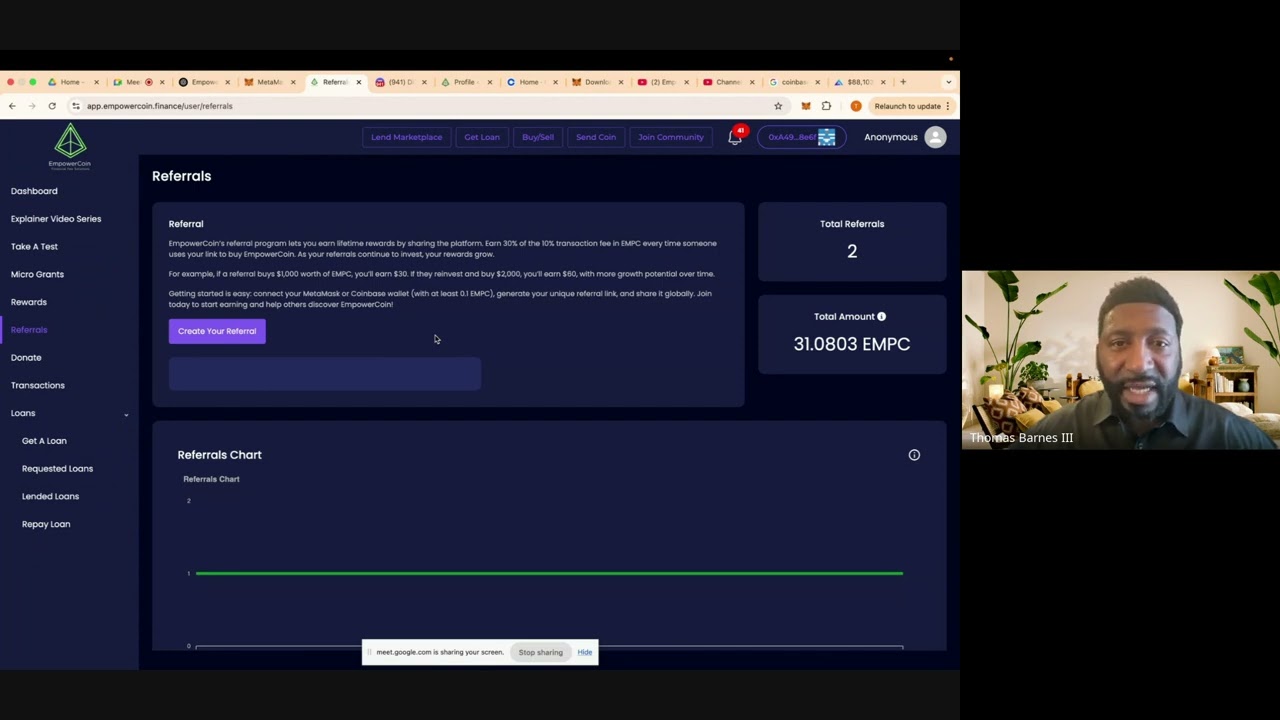
Task: Open tab search chevron at tab bar end
Action: (948, 82)
